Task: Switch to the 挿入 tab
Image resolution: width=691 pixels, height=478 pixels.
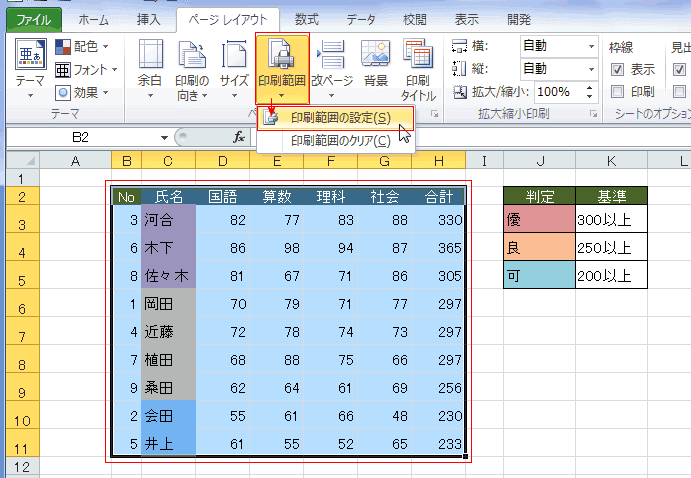Action: pyautogui.click(x=149, y=20)
